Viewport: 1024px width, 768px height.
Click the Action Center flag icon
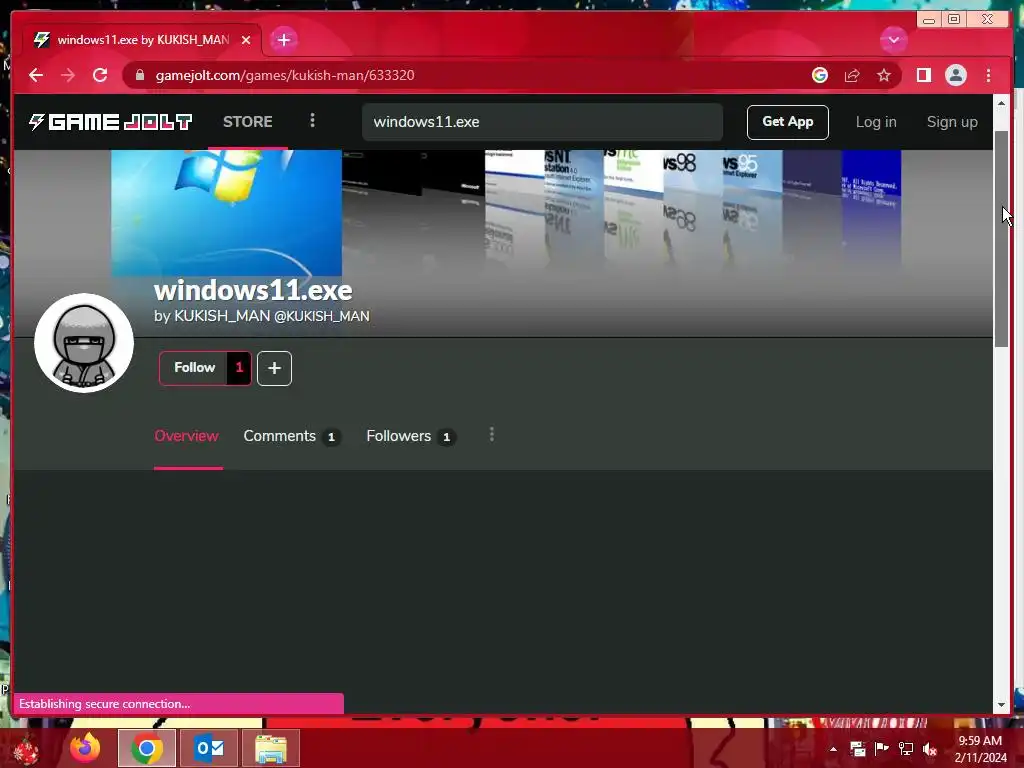coord(882,749)
